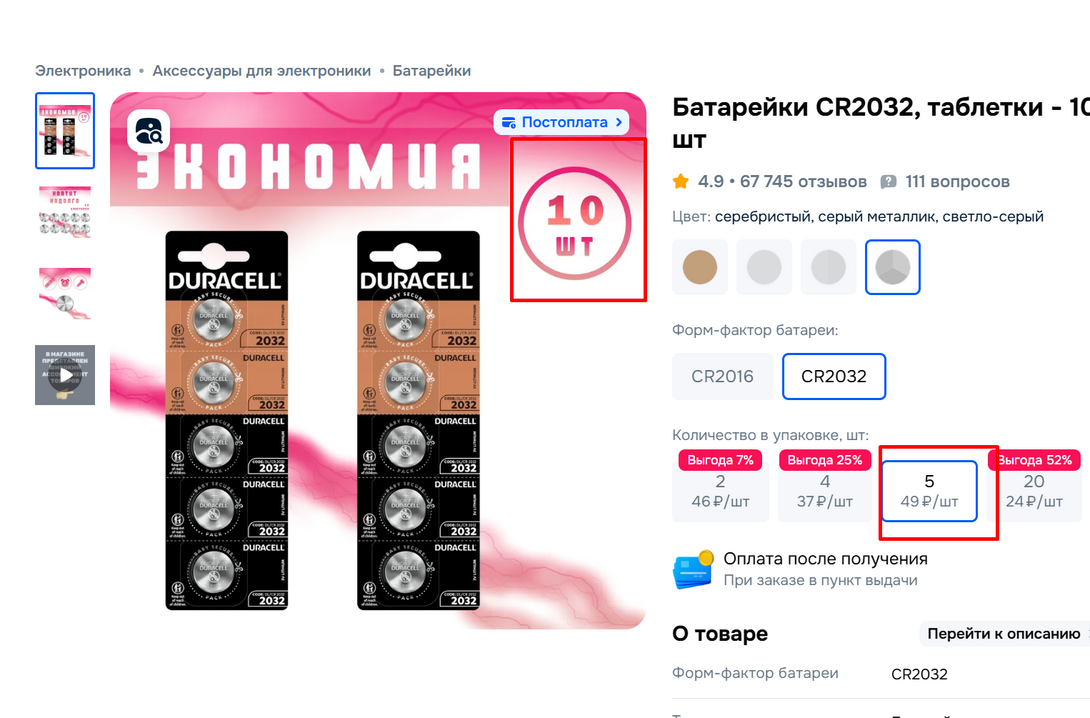Click the Постоплата badge with chevron
This screenshot has width=1090, height=718.
pos(562,122)
